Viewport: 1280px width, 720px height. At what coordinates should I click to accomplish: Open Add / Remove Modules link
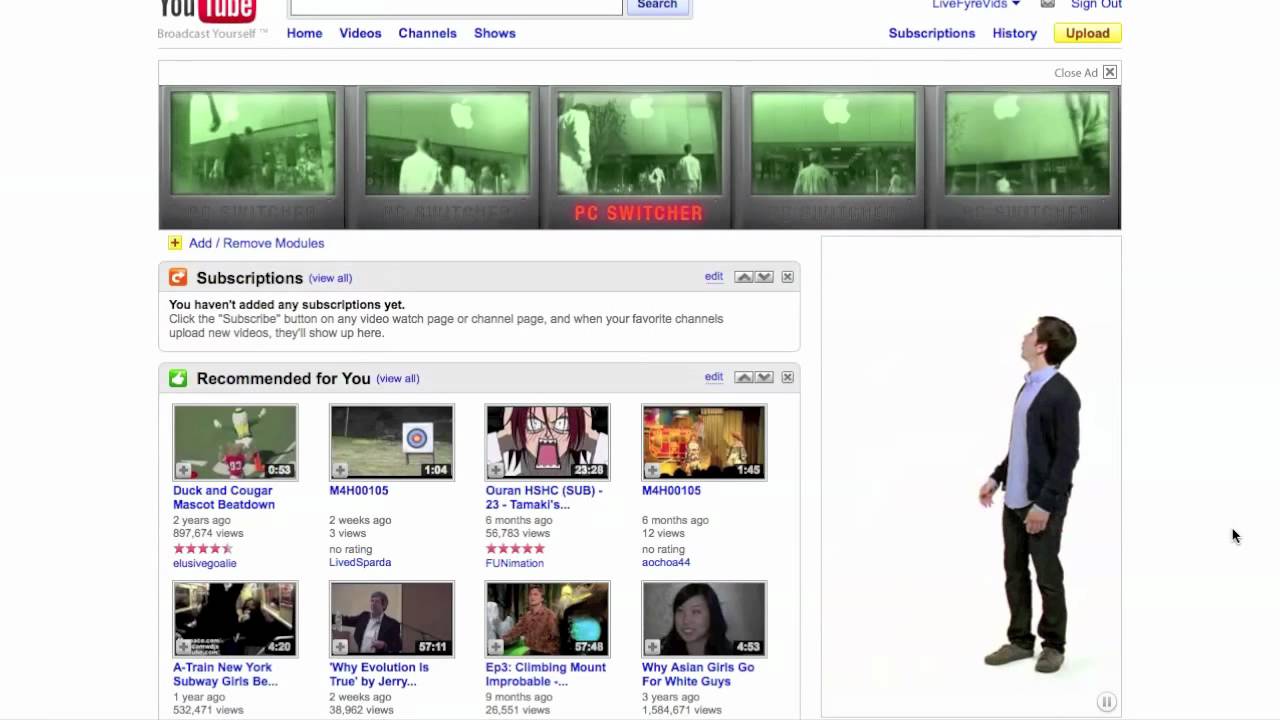click(x=256, y=243)
